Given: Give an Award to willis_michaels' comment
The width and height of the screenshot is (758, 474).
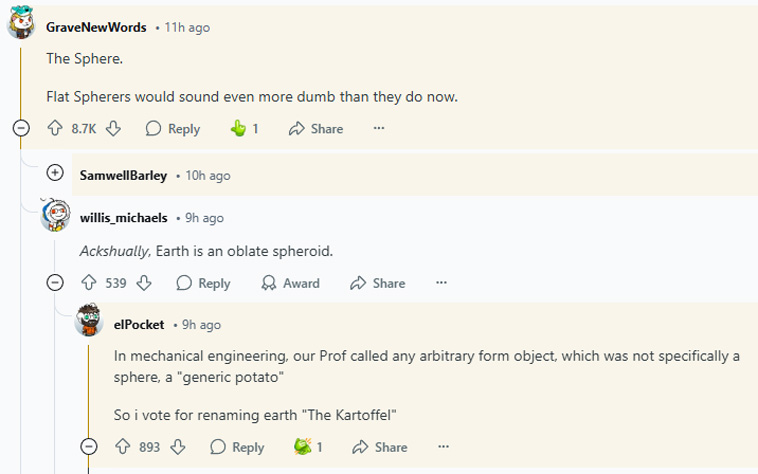Looking at the screenshot, I should coord(291,283).
